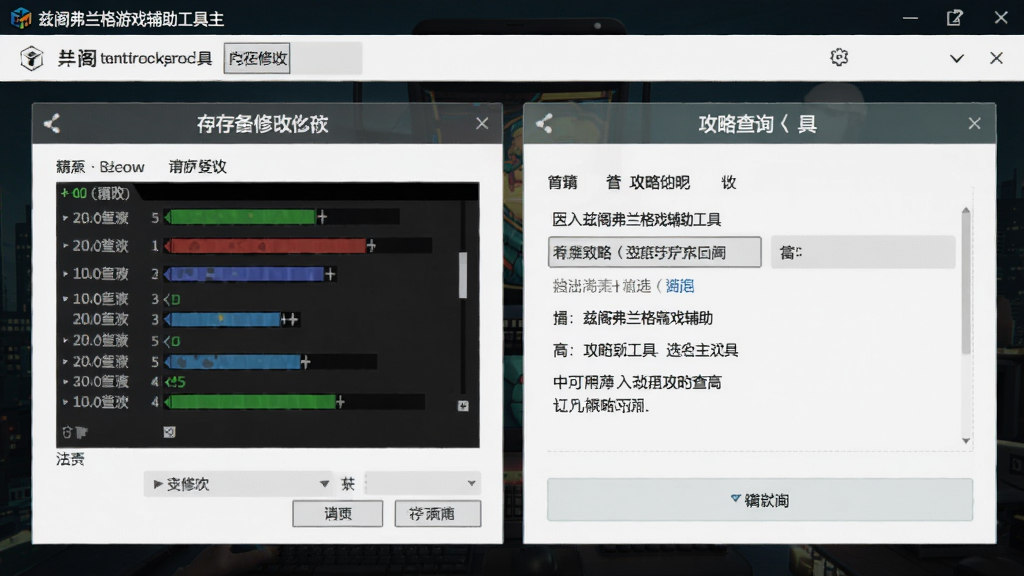Click green <0 value in 20.0 row

click(172, 340)
